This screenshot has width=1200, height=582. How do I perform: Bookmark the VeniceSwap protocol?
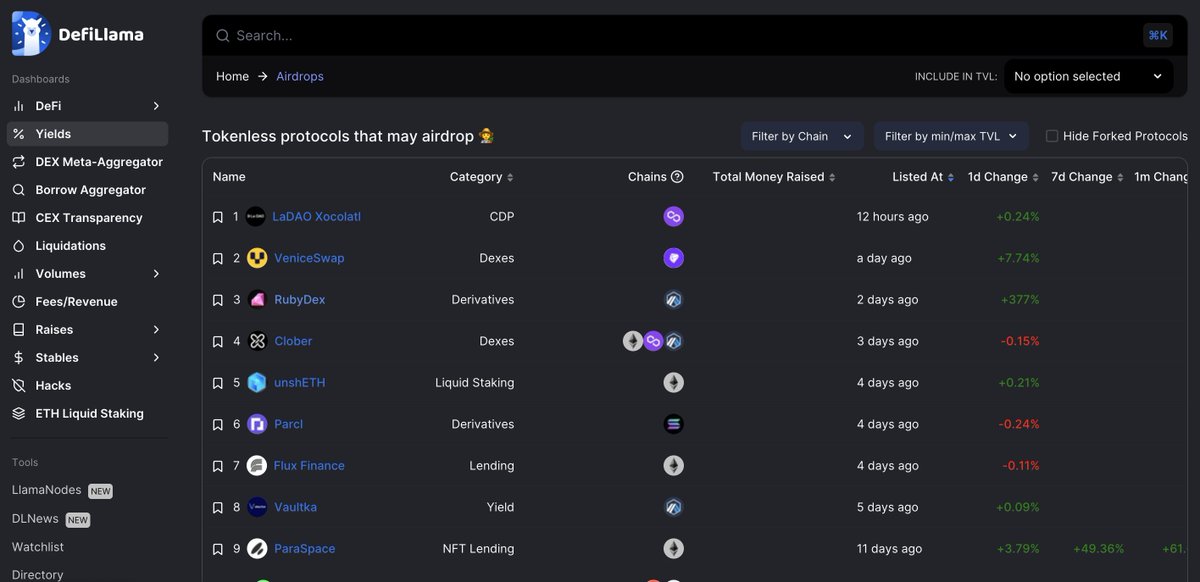217,257
